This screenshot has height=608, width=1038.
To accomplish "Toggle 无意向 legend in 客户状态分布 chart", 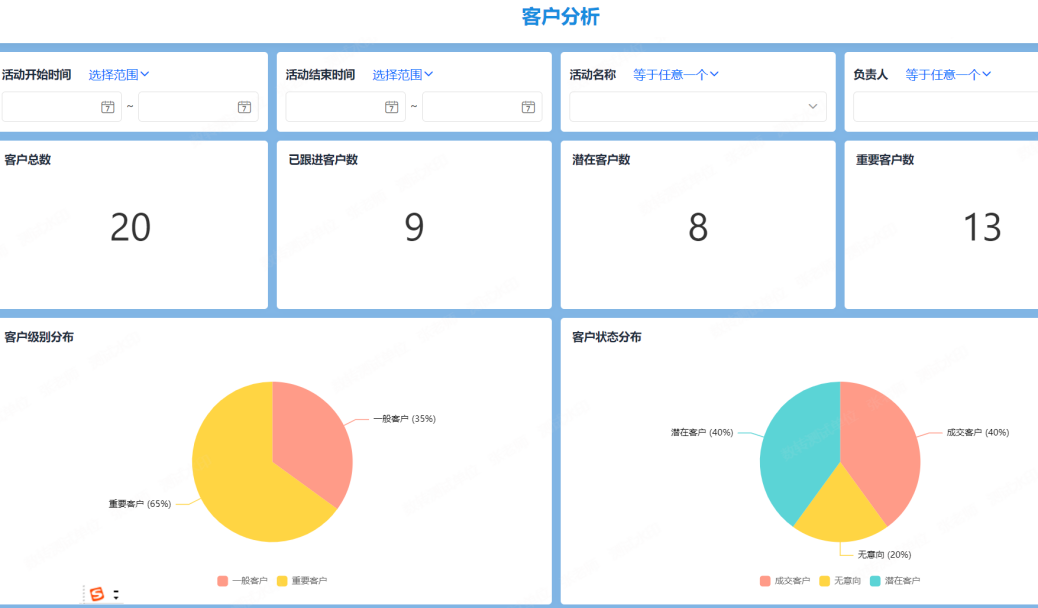I will [x=840, y=580].
